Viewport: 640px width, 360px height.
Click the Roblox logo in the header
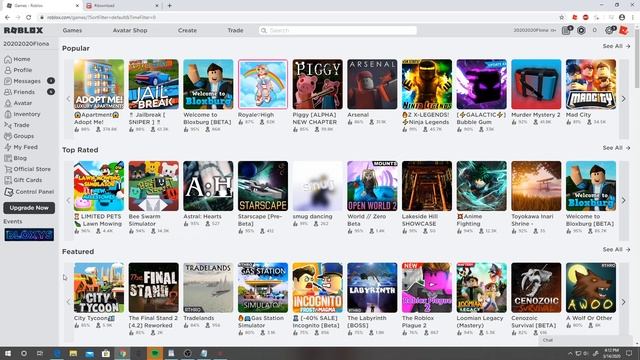pyautogui.click(x=23, y=31)
